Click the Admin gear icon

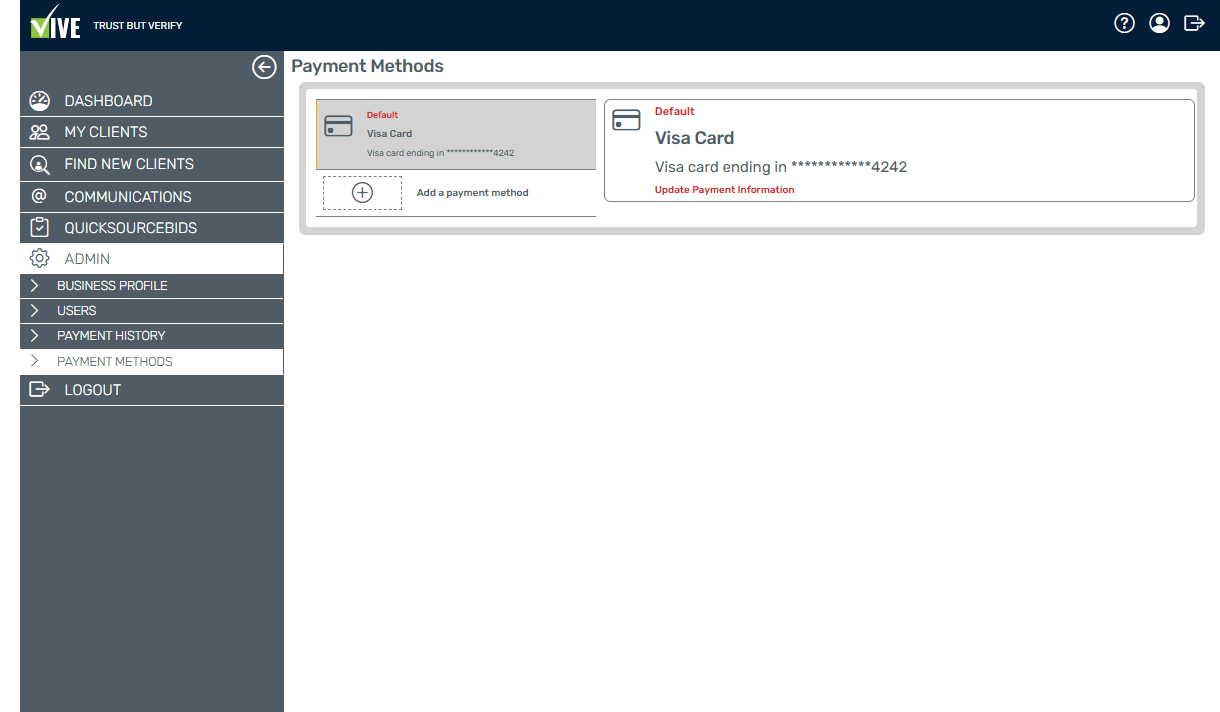coord(40,259)
